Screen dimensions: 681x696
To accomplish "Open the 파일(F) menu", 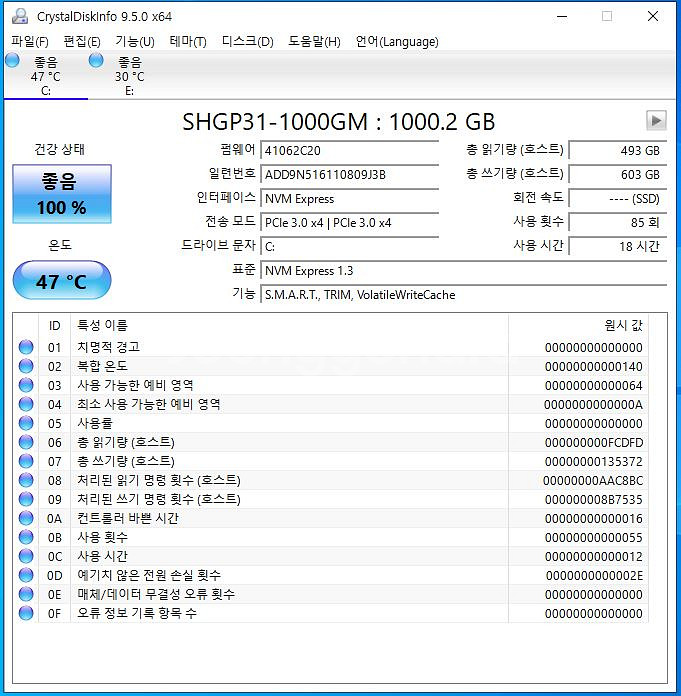I will tap(29, 41).
